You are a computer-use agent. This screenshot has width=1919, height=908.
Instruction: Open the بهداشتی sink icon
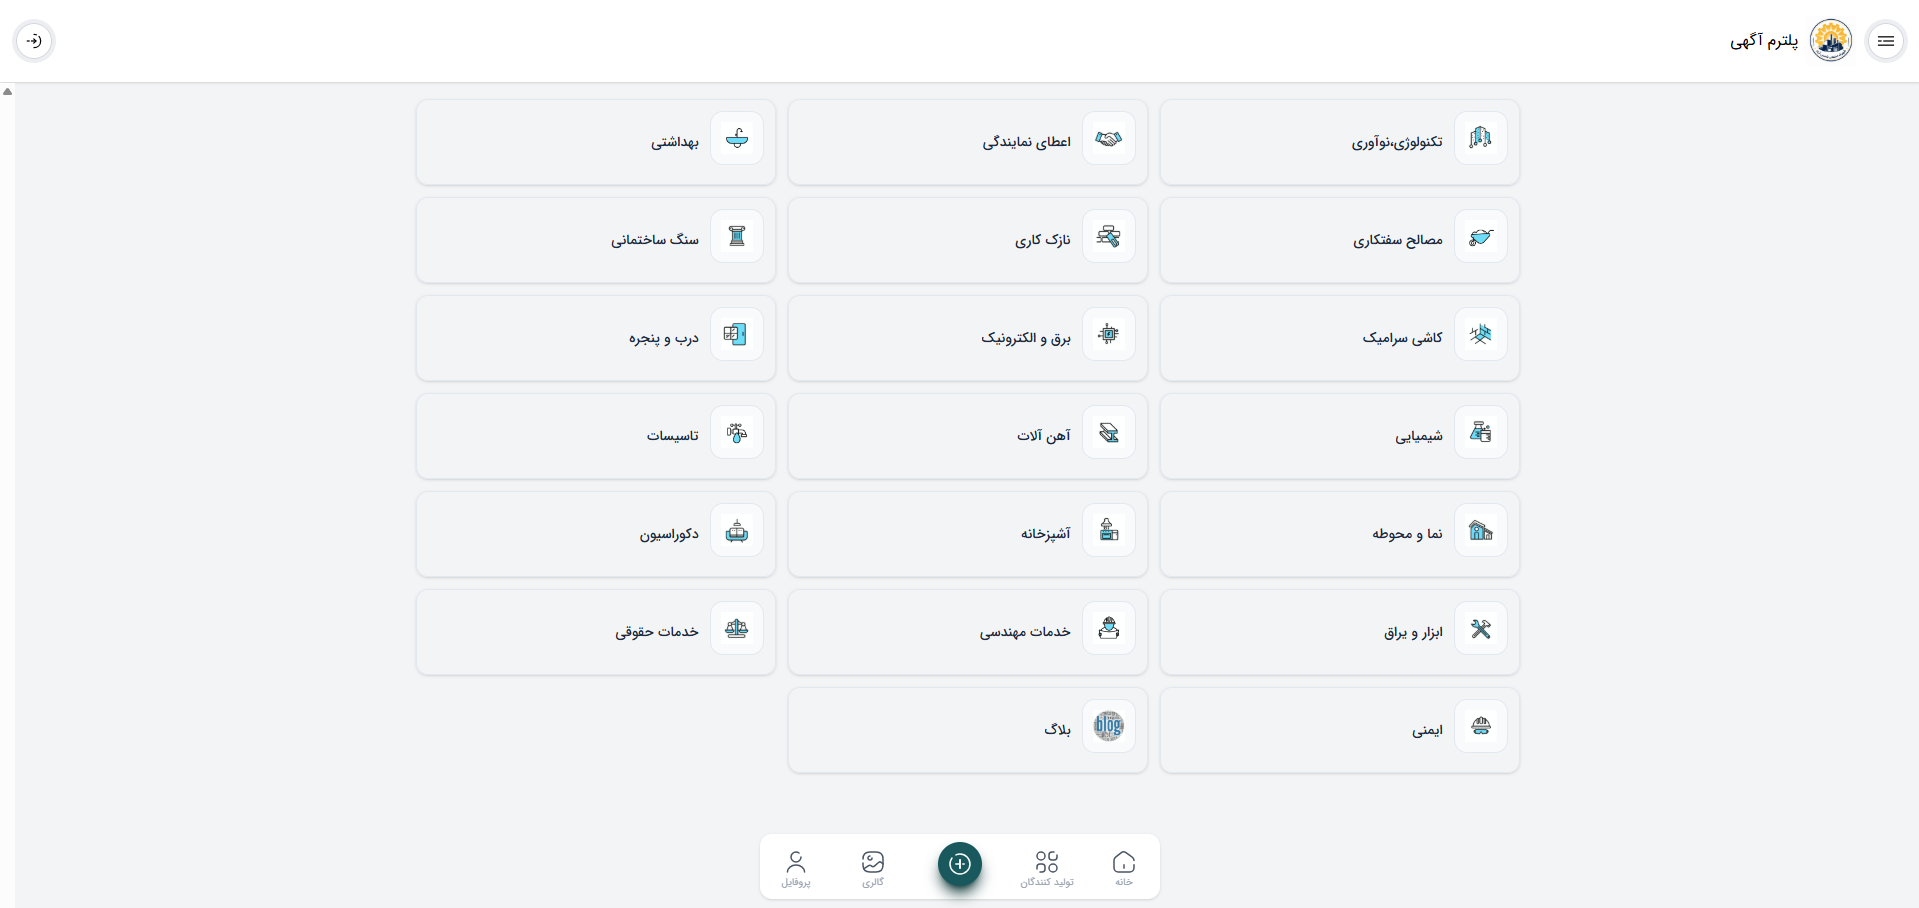click(737, 138)
